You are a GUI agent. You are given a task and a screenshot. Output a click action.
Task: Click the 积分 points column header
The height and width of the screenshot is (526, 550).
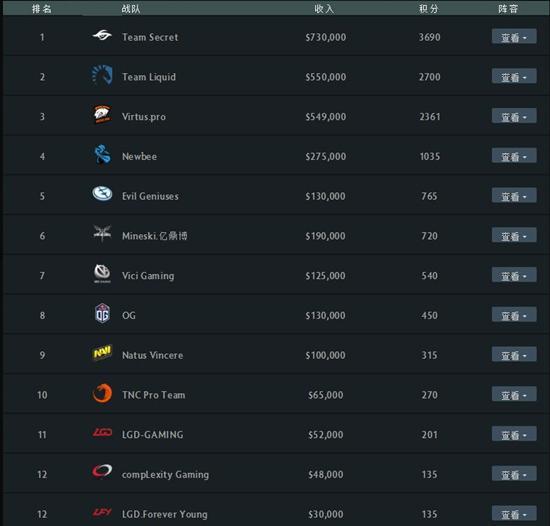(429, 9)
